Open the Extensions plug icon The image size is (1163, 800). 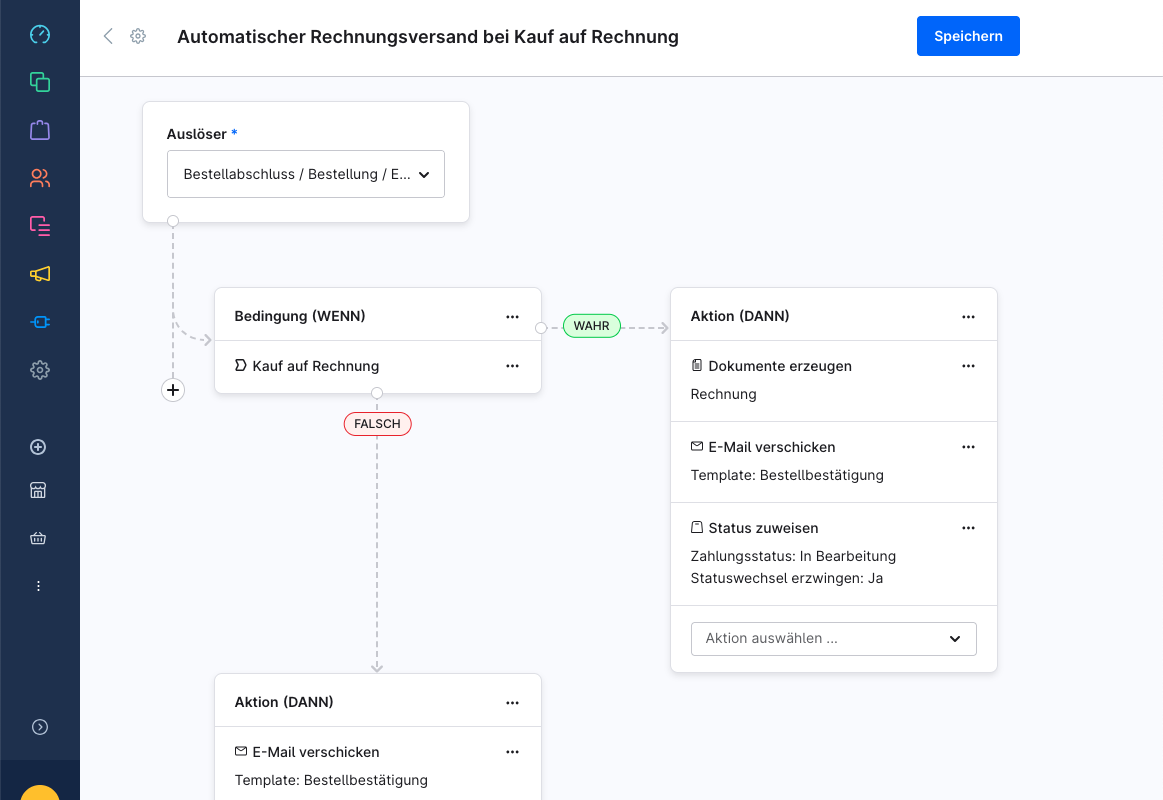click(x=39, y=322)
